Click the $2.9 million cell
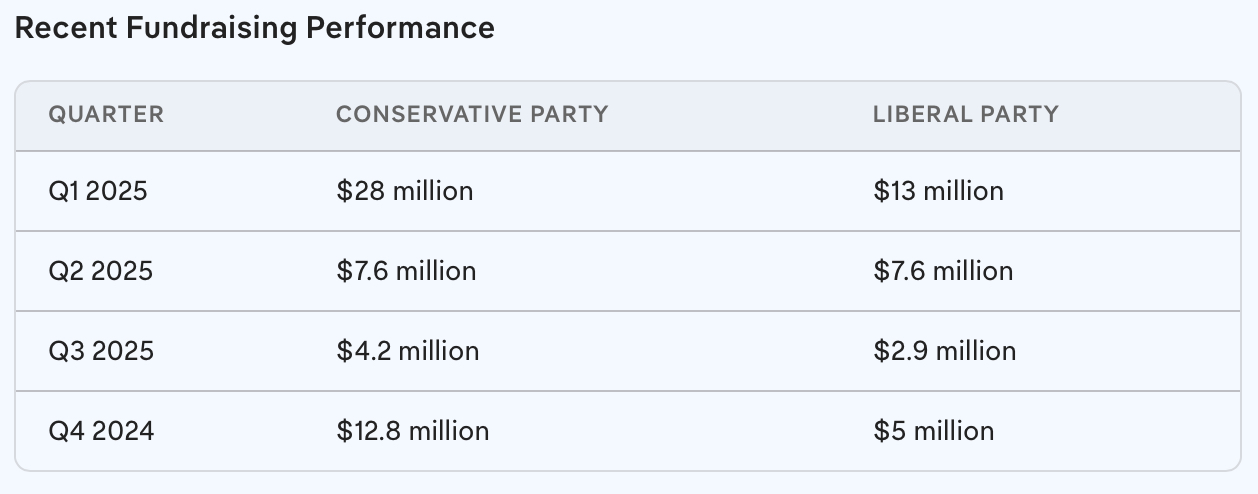 click(x=944, y=351)
